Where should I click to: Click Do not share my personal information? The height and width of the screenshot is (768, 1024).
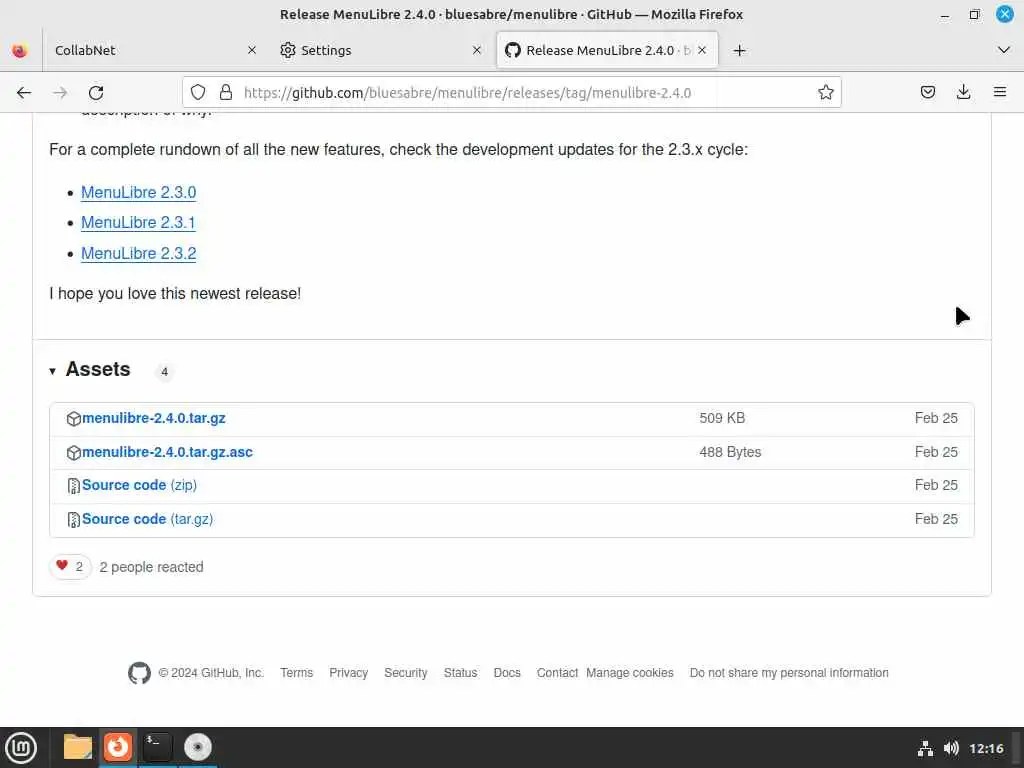pos(789,673)
